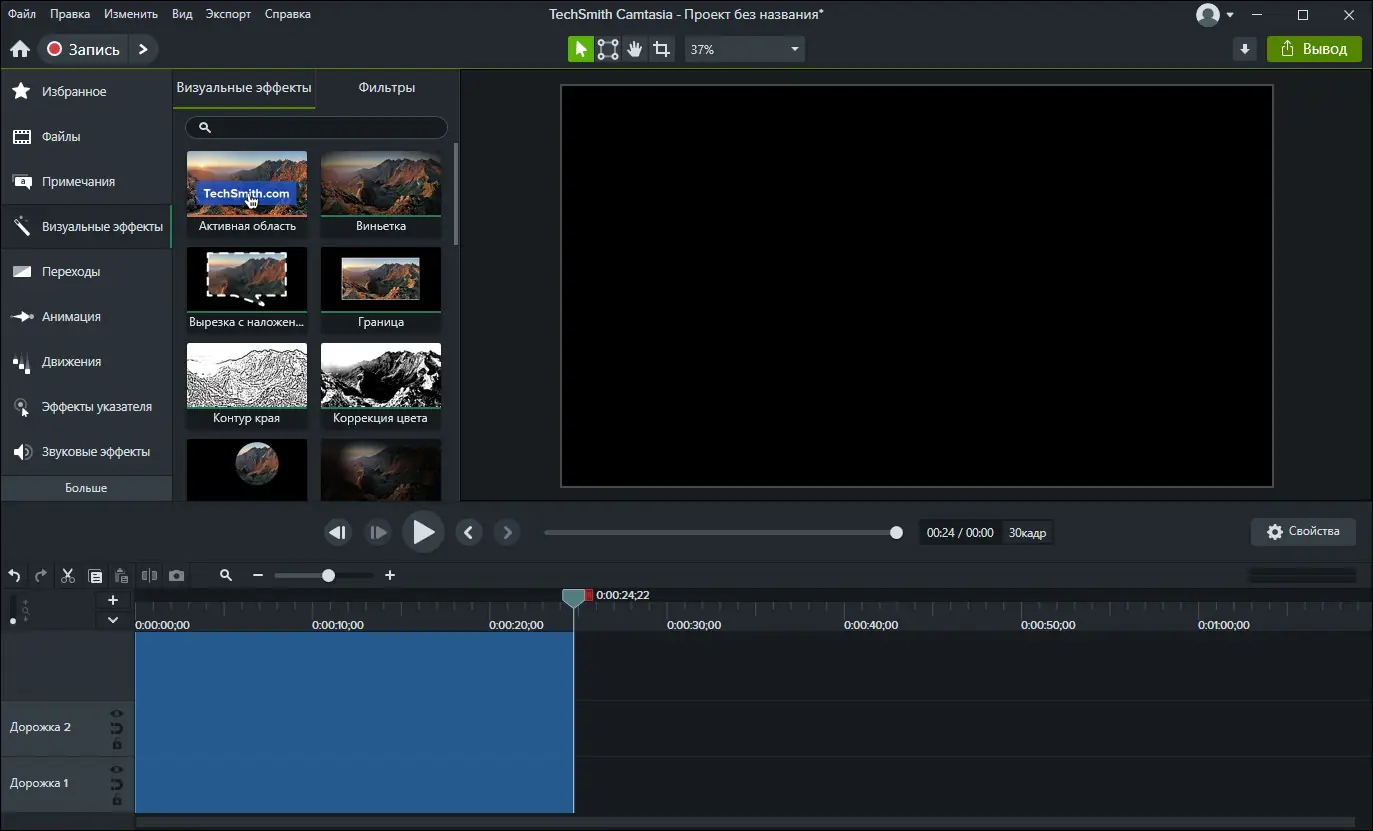
Task: Toggle the lock on Дорожка 1
Action: click(117, 799)
